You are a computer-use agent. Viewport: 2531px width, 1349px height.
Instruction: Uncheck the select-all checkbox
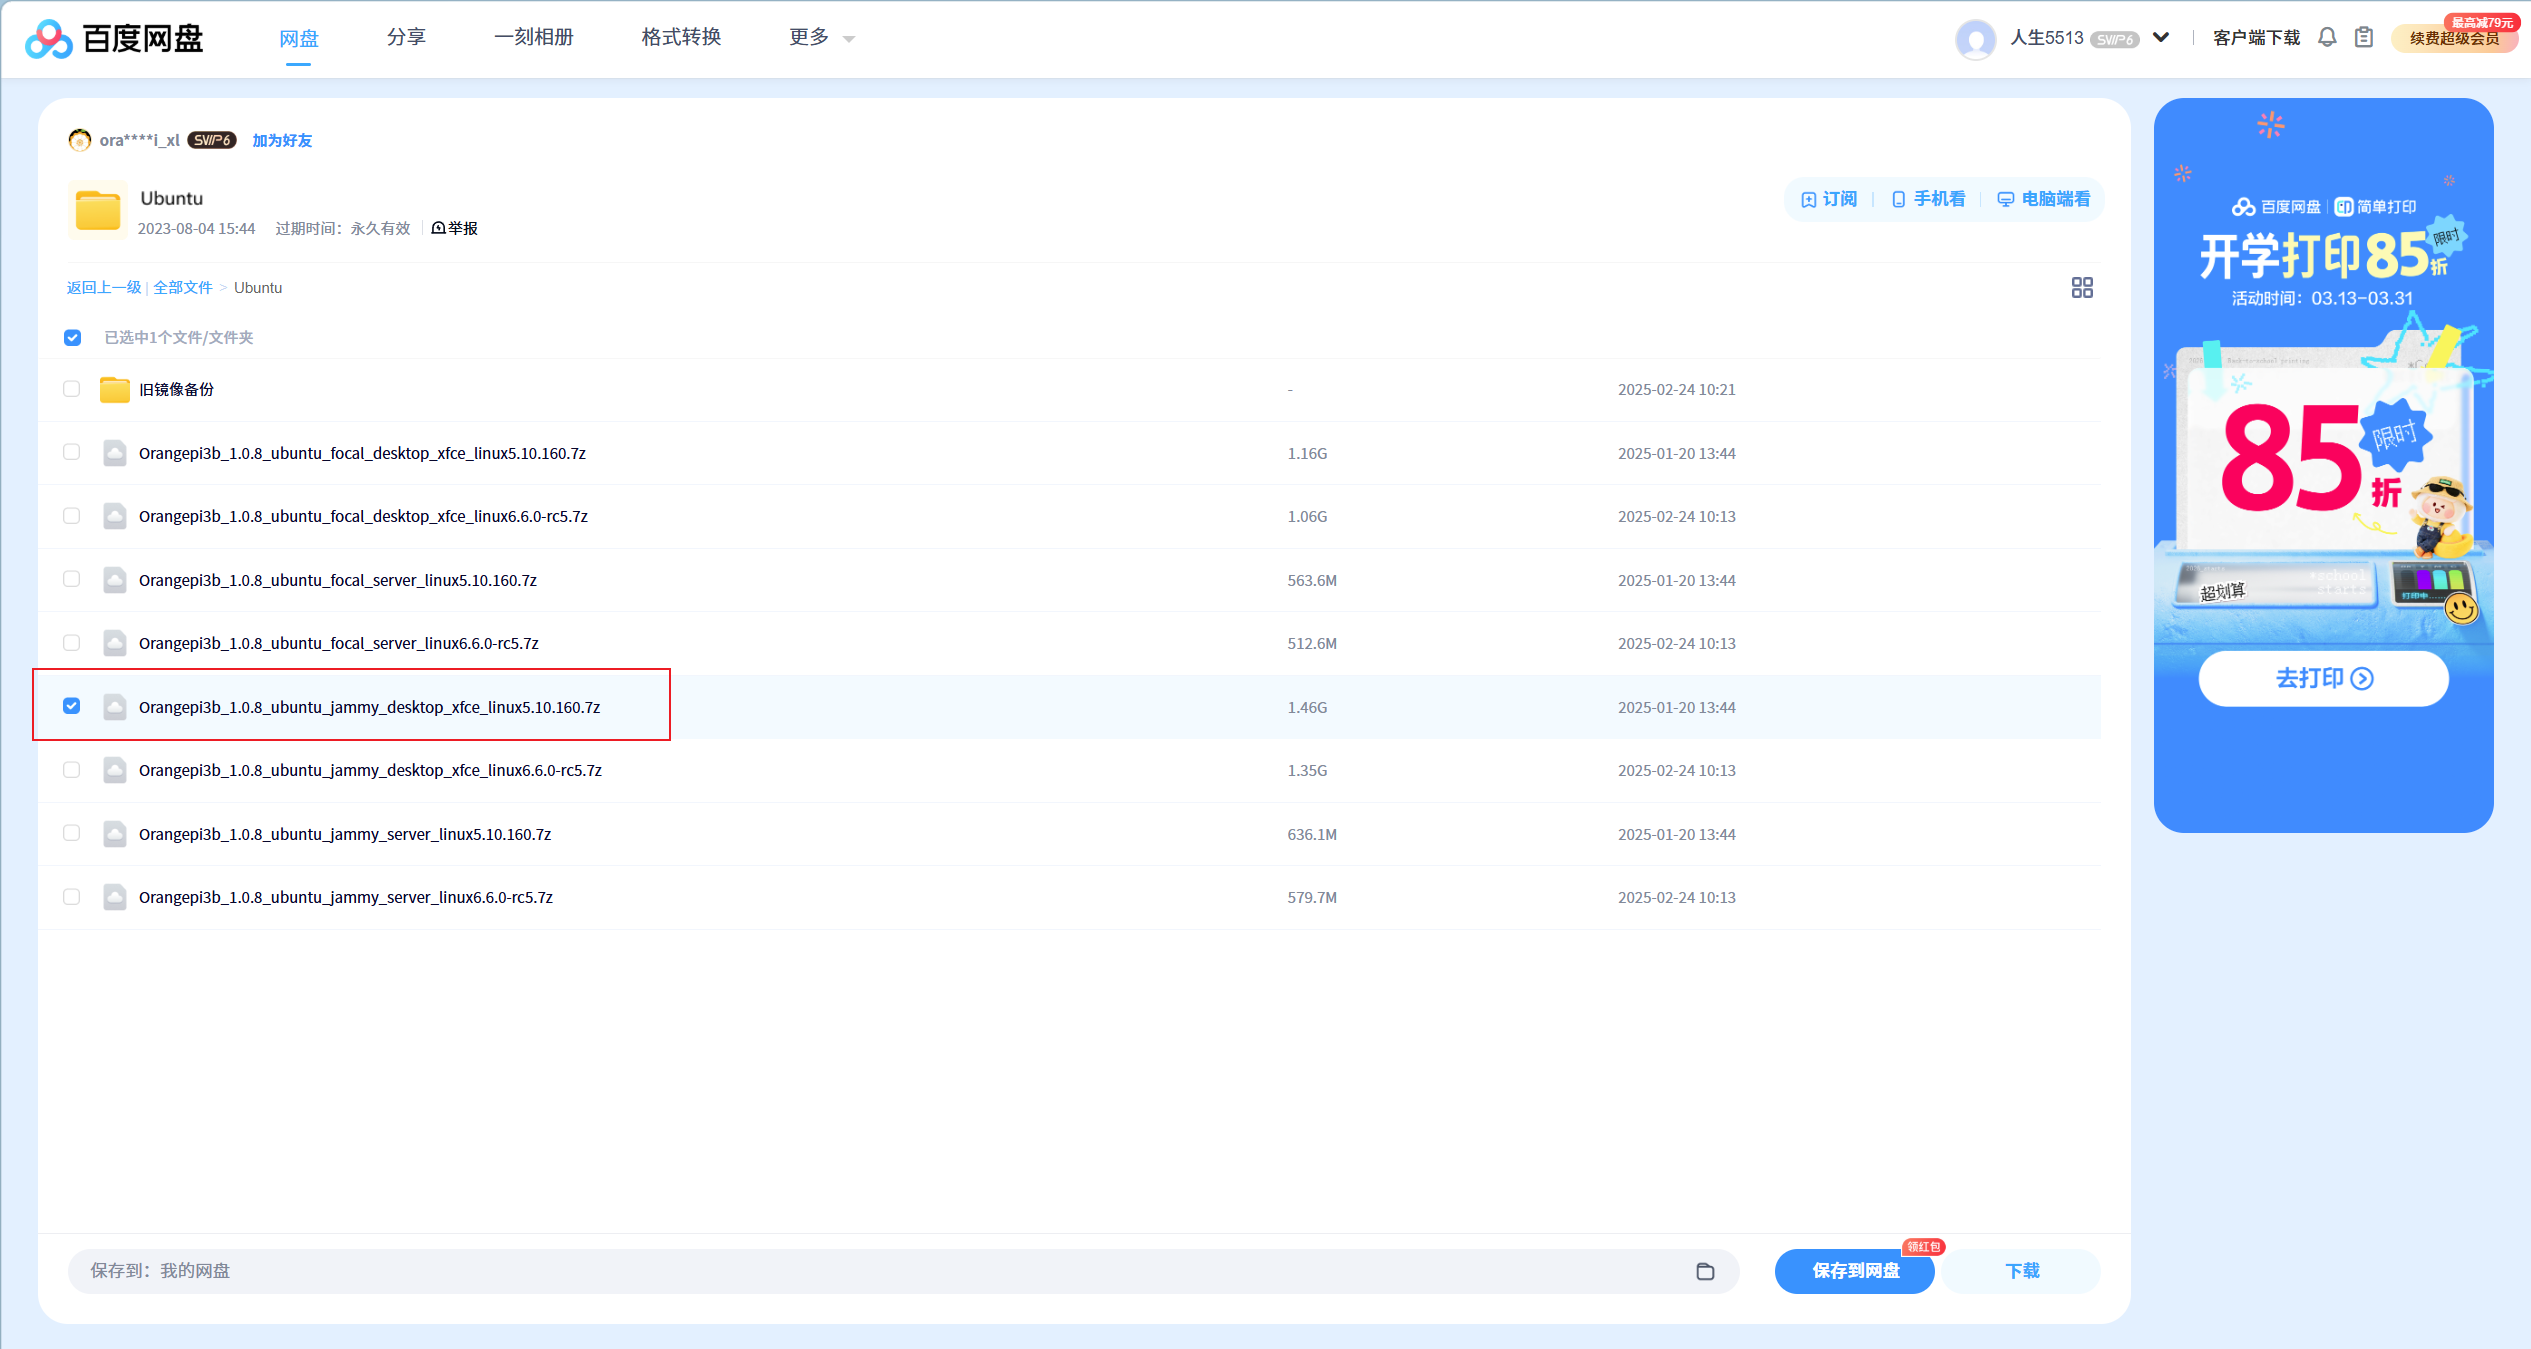coord(72,338)
